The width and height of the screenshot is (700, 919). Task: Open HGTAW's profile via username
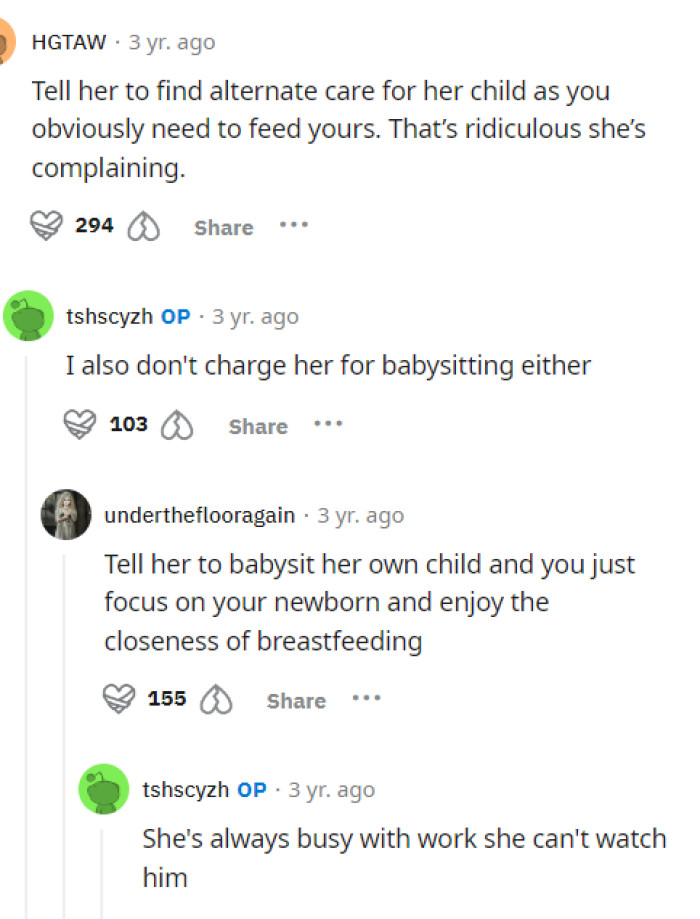click(x=68, y=42)
